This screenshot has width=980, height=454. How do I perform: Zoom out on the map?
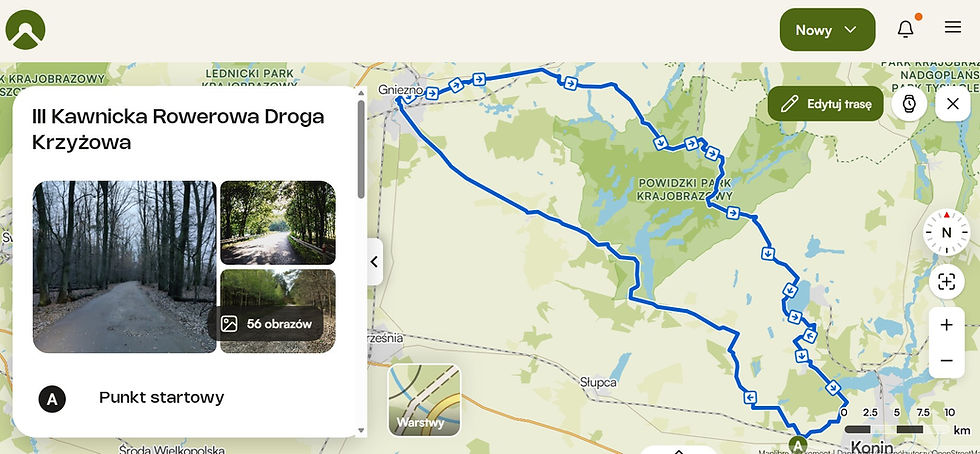pos(946,361)
